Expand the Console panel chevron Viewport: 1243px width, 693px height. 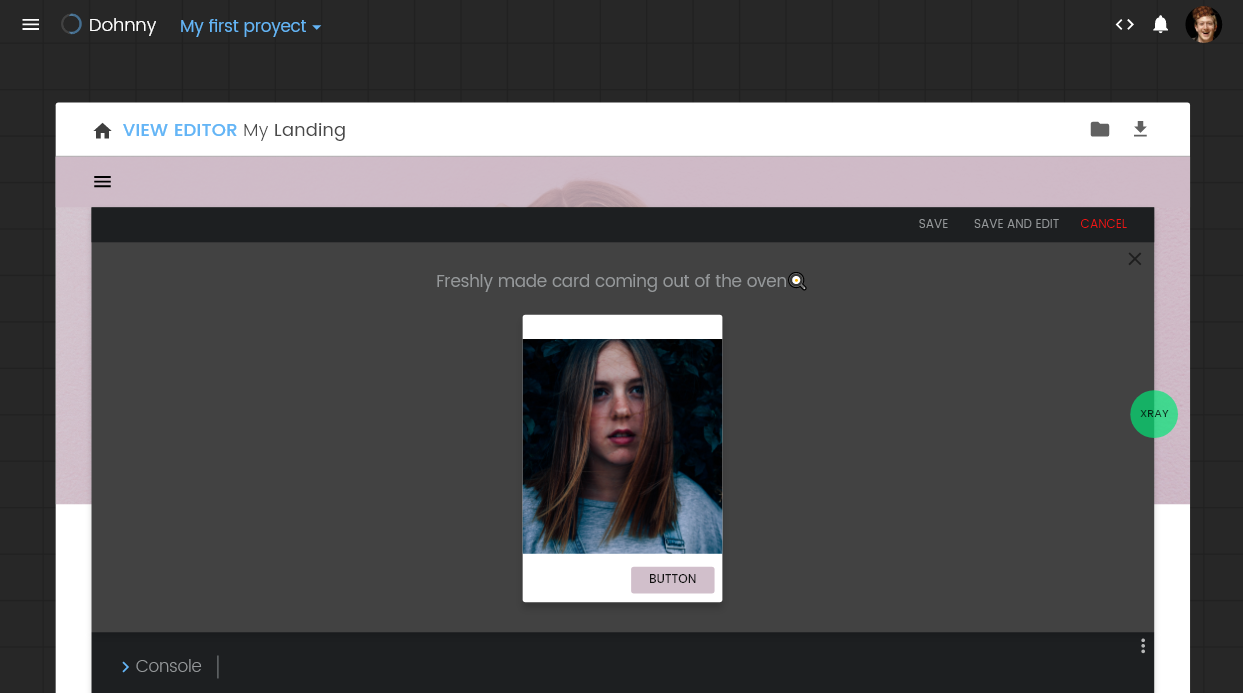point(125,667)
